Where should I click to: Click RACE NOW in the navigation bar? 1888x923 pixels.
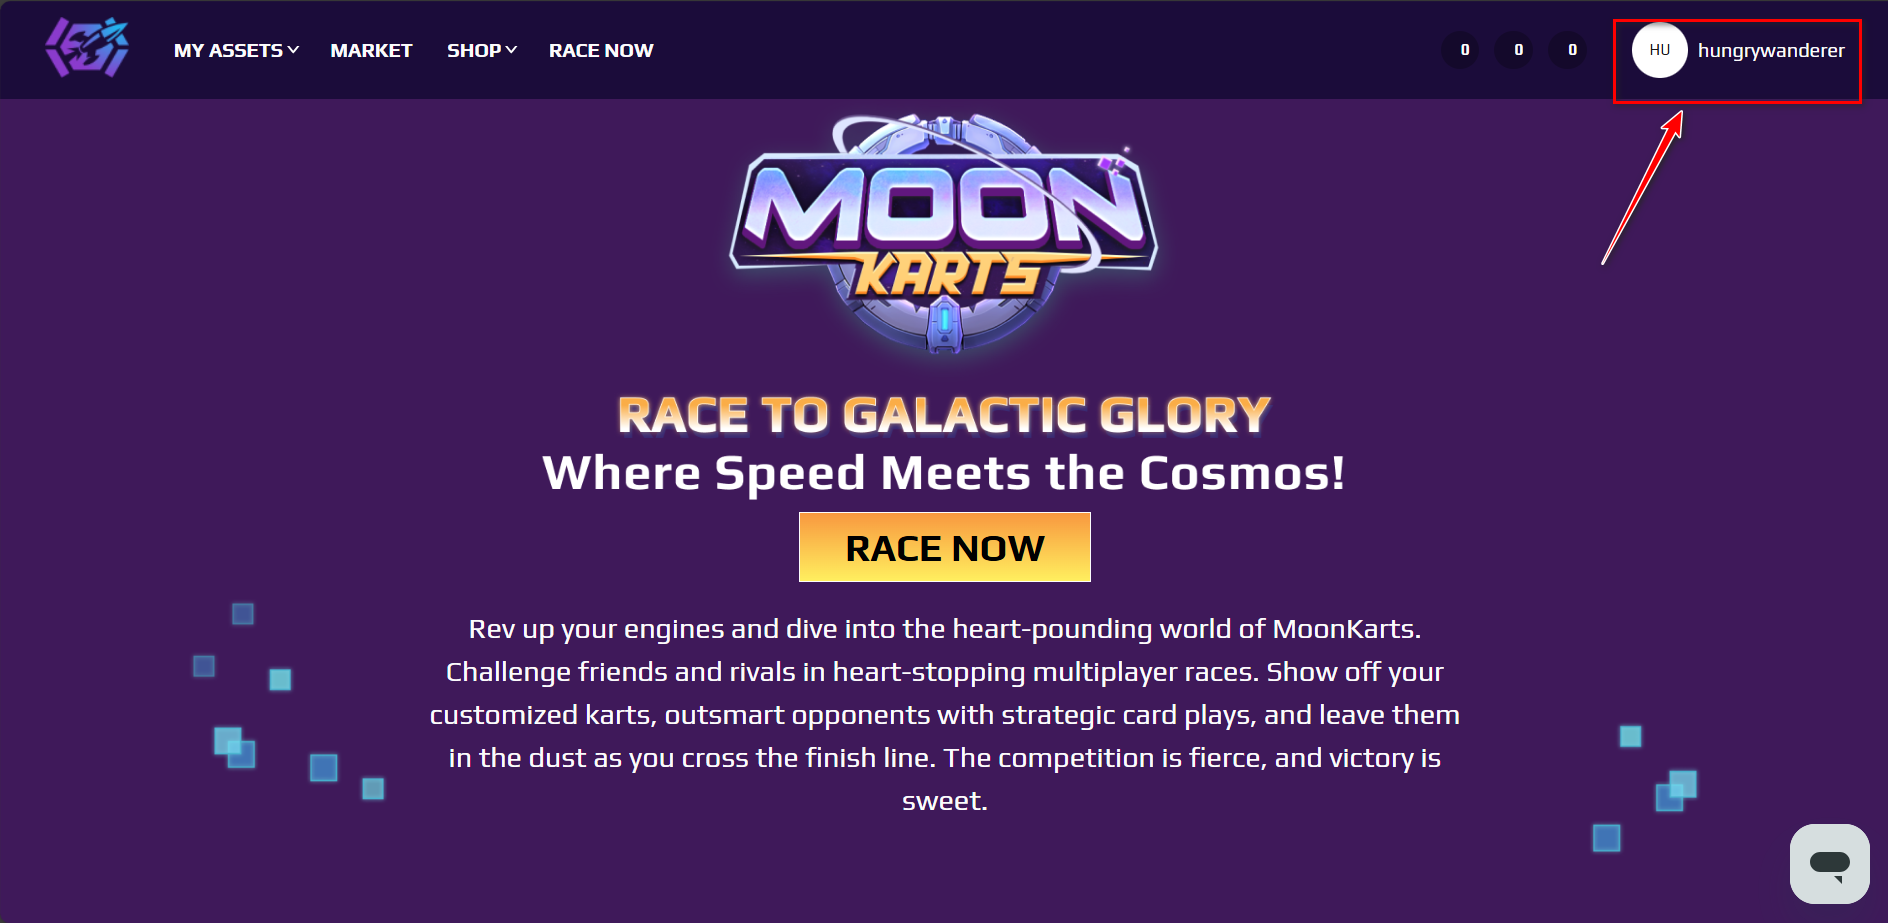tap(601, 51)
